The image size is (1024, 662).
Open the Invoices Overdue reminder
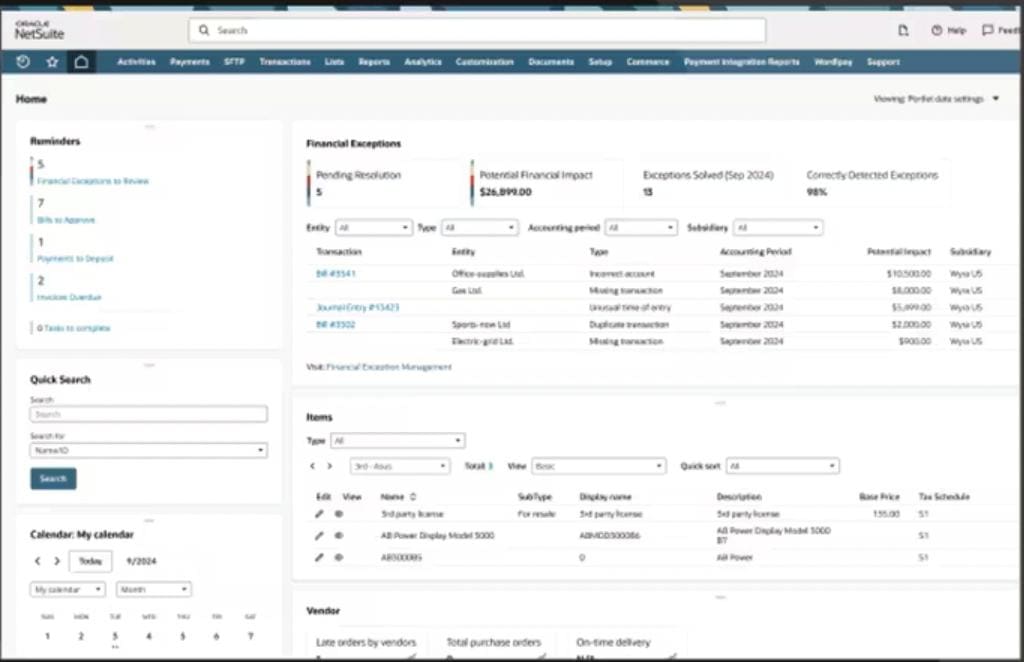coord(69,297)
